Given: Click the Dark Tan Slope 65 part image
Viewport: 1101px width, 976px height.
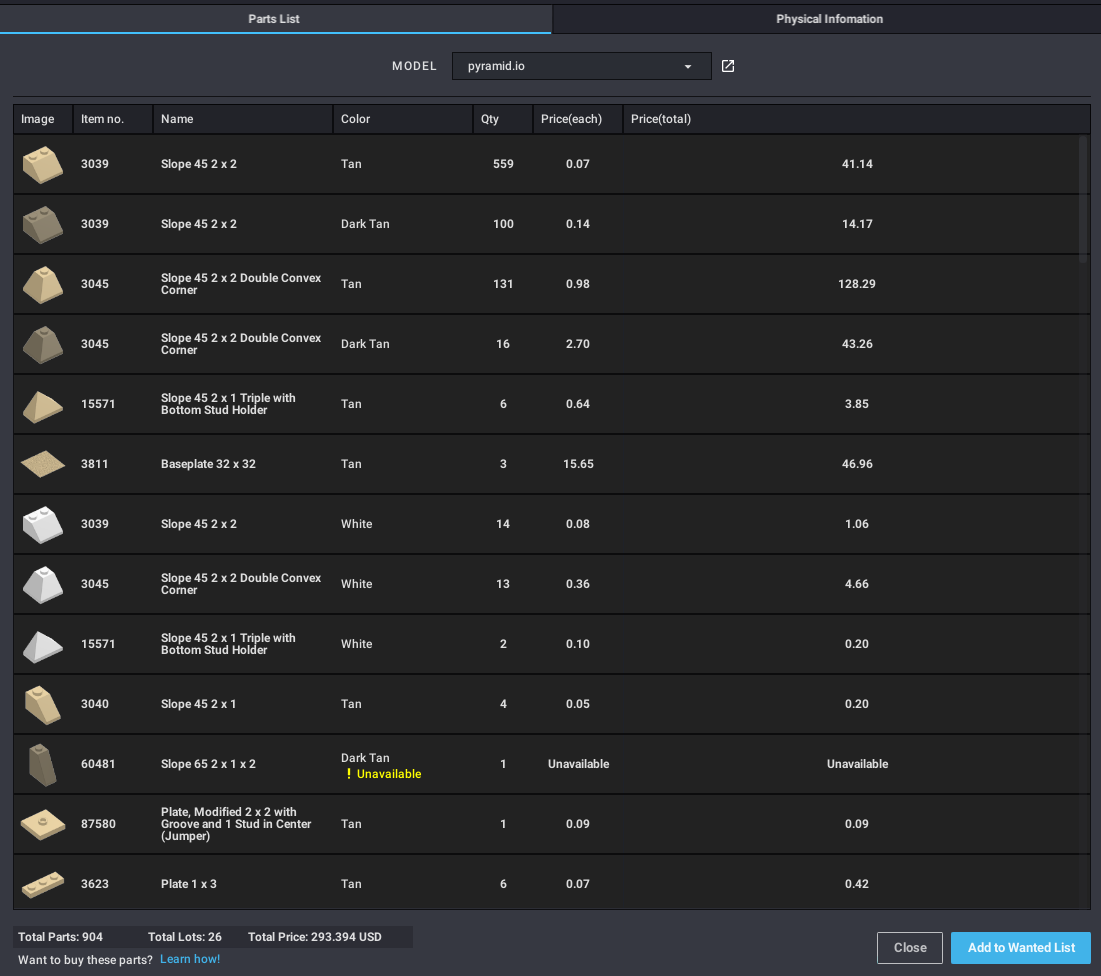Looking at the screenshot, I should [x=42, y=764].
